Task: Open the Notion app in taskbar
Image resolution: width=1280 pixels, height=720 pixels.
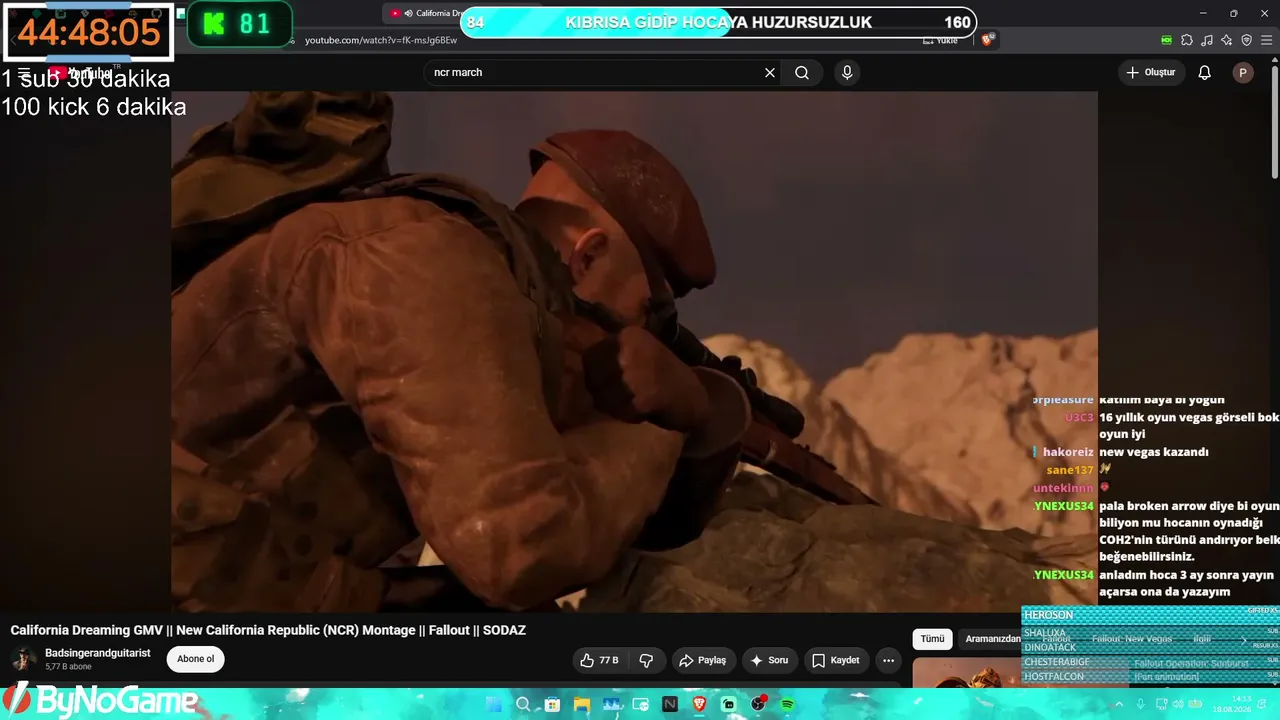Action: pos(670,704)
